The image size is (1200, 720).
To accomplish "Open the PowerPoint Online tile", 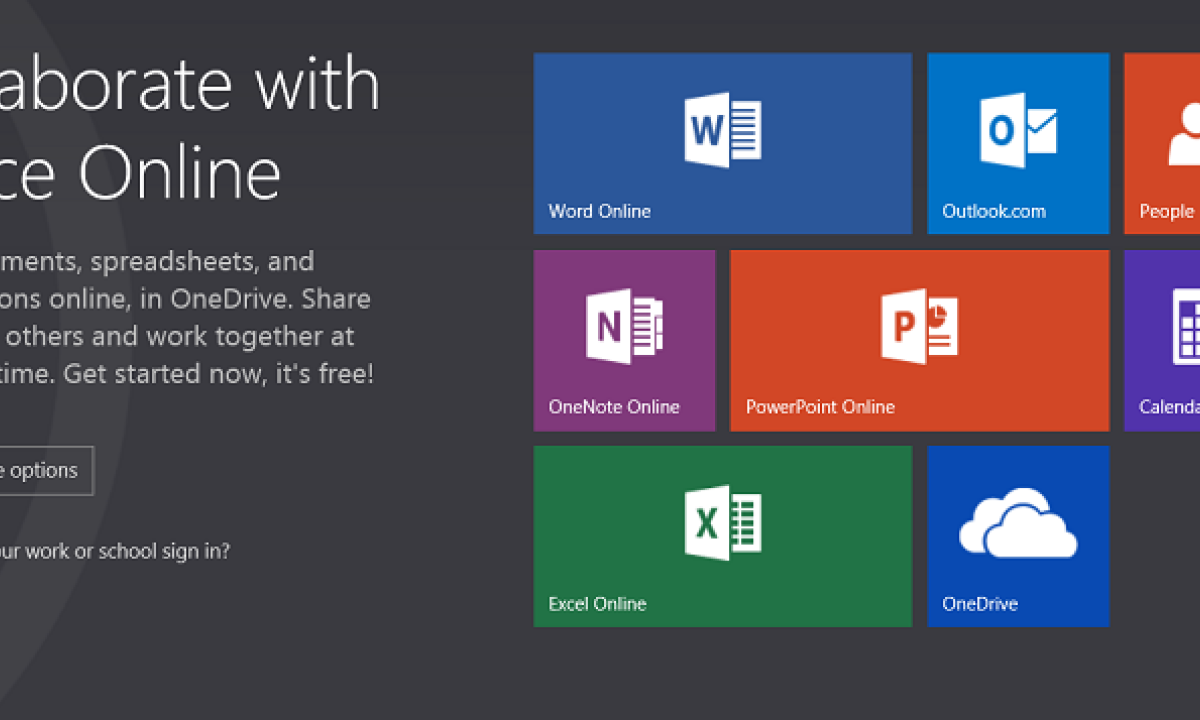I will tap(919, 340).
